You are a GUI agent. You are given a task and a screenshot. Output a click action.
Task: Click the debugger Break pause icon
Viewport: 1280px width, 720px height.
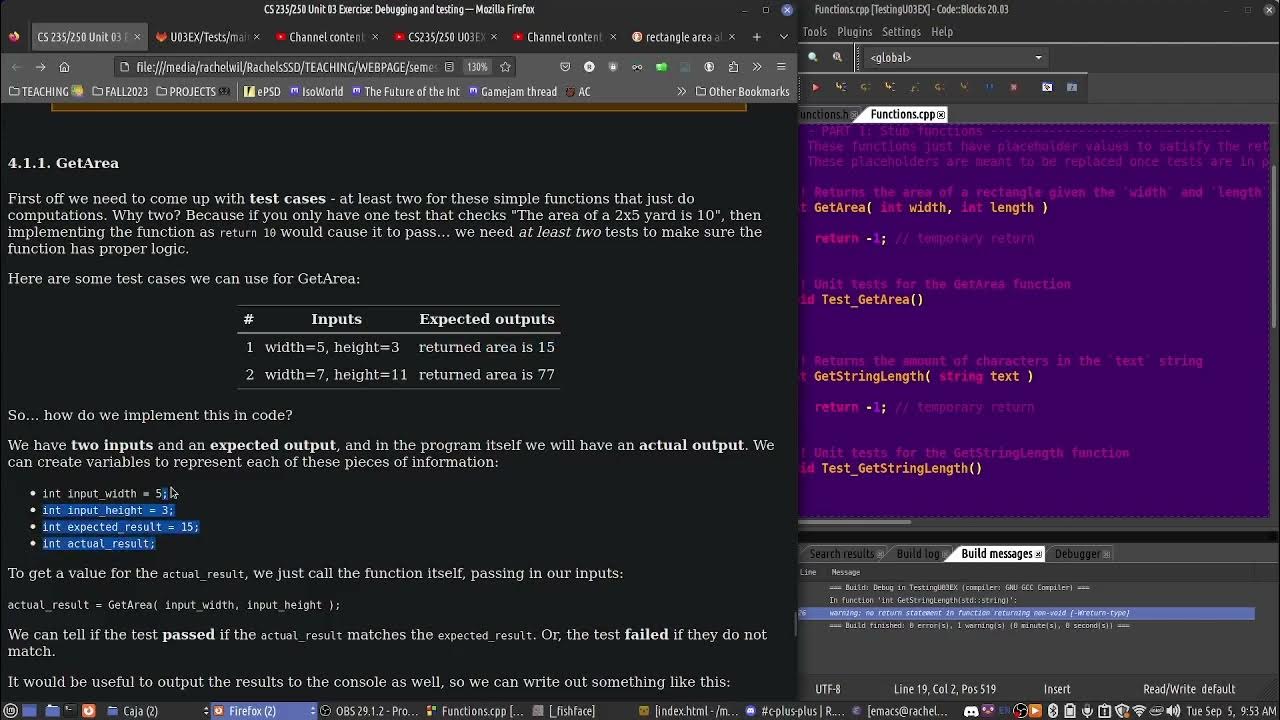point(989,87)
